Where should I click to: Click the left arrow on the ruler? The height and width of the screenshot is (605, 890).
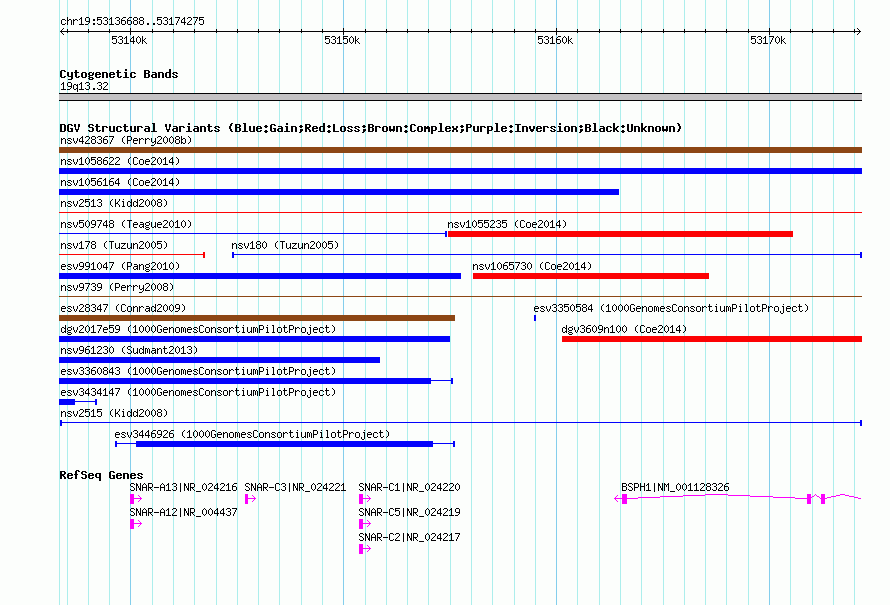tap(63, 32)
